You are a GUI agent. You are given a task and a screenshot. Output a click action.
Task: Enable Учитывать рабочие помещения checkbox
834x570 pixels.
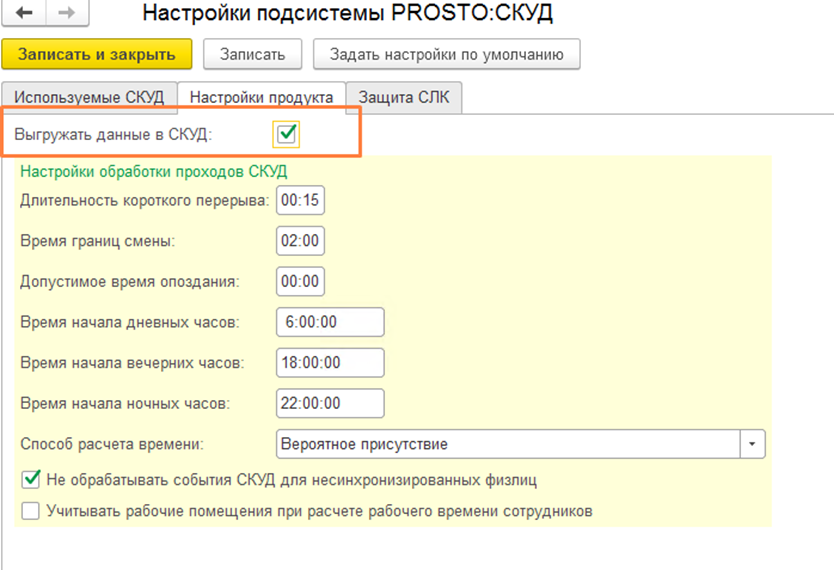tap(31, 512)
